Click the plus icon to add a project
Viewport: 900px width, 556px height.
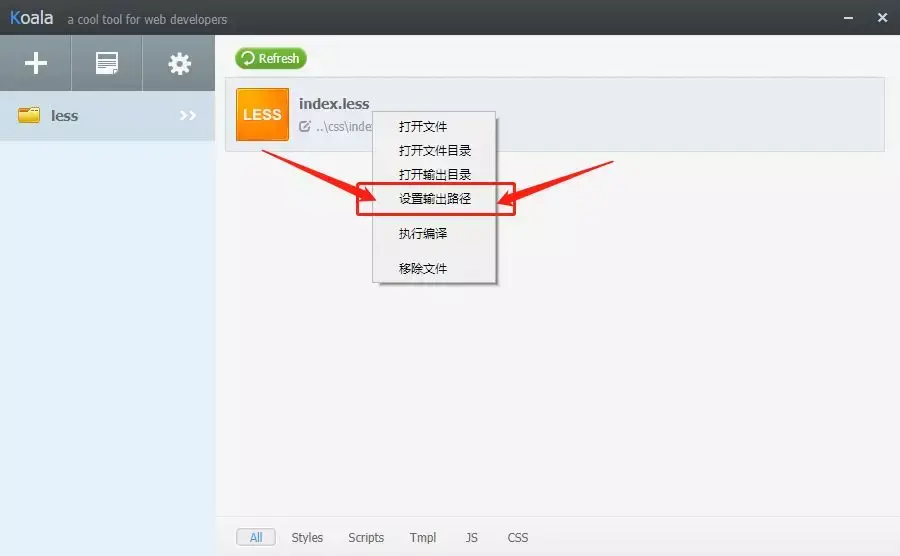pos(36,63)
